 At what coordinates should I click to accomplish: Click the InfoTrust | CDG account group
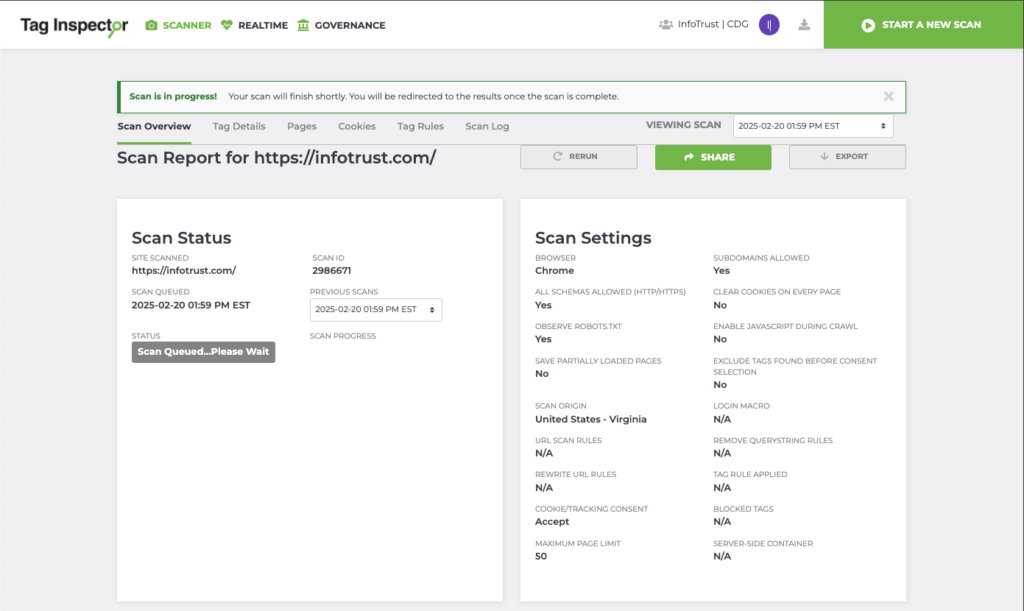704,25
